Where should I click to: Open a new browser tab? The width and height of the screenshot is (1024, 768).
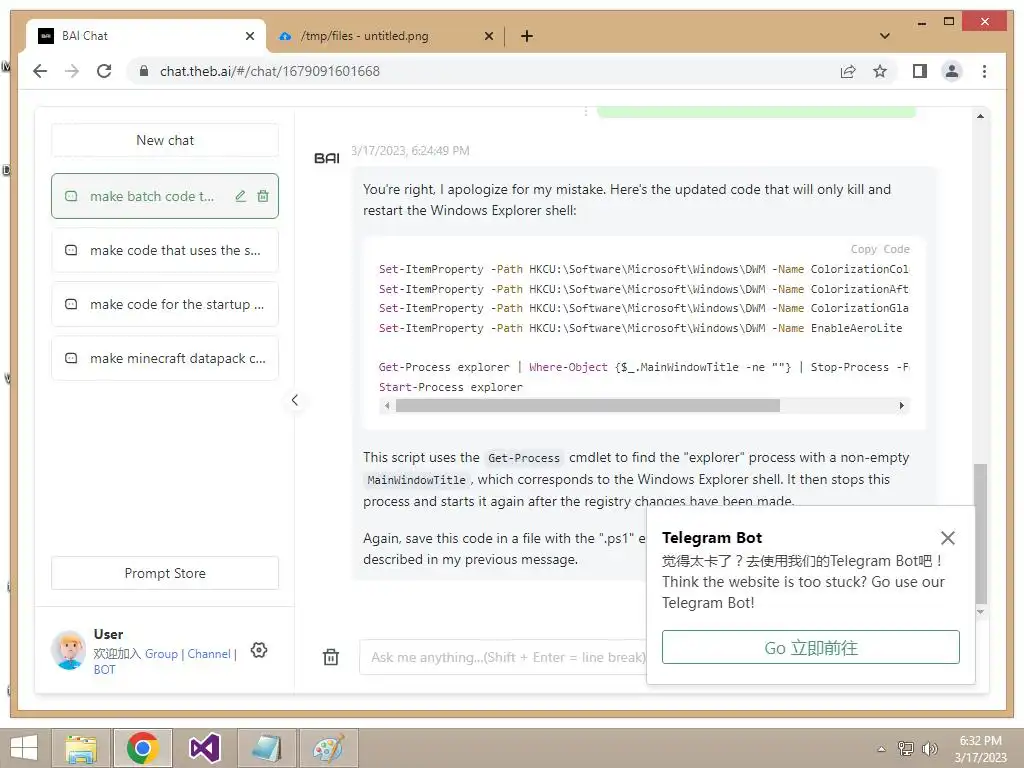(527, 36)
